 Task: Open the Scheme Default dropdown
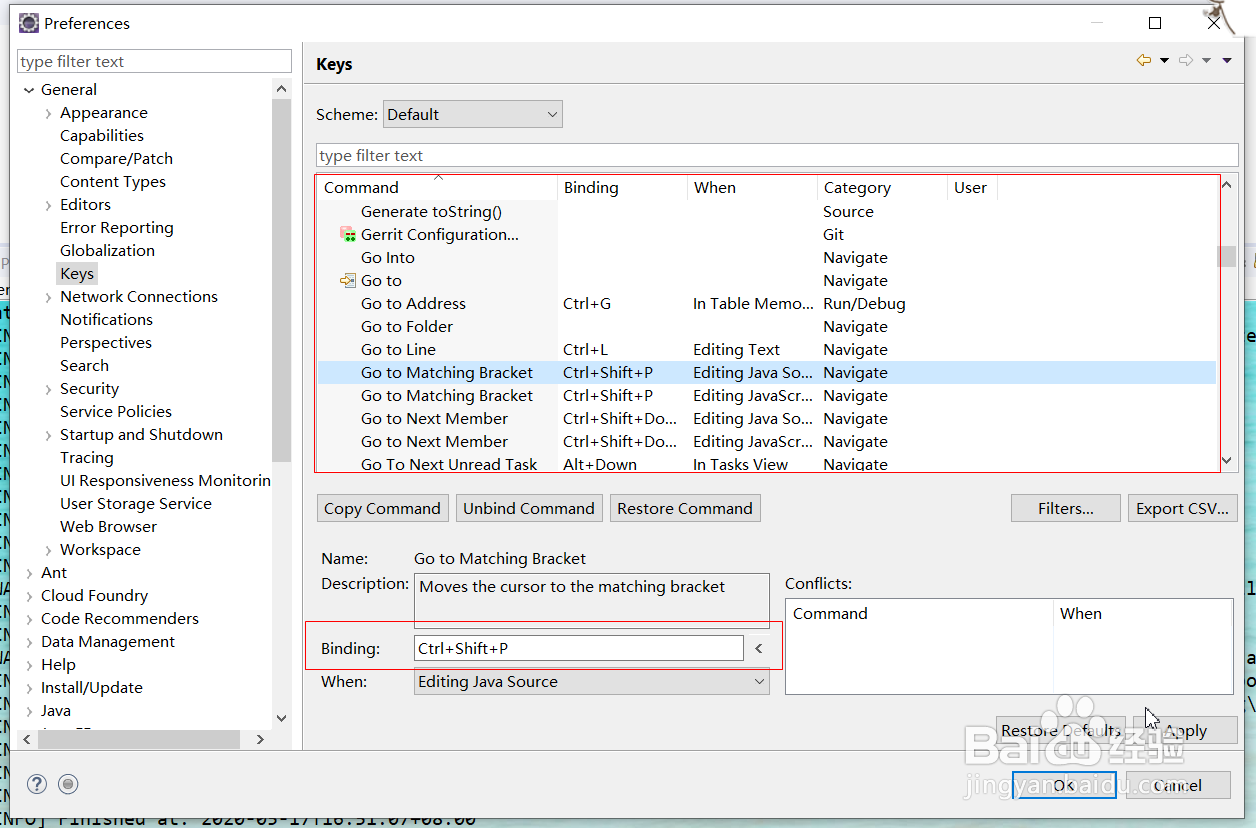(x=473, y=114)
